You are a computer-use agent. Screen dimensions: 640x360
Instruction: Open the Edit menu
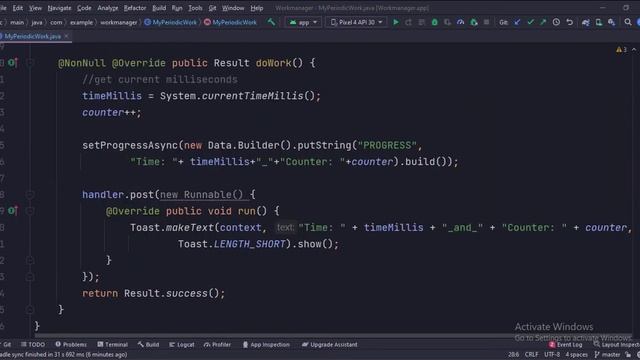17,8
